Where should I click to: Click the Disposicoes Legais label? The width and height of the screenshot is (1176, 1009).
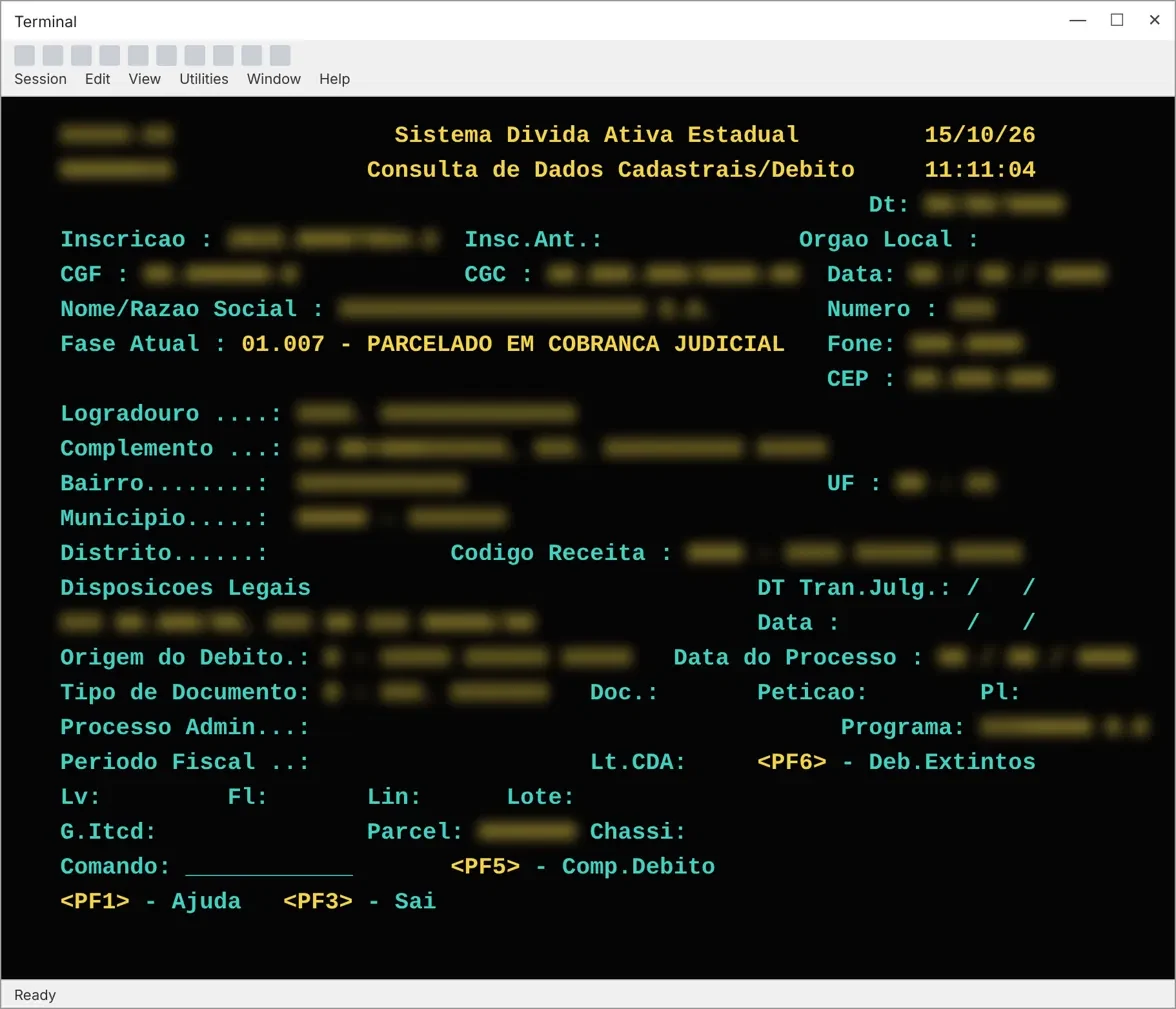pos(185,587)
